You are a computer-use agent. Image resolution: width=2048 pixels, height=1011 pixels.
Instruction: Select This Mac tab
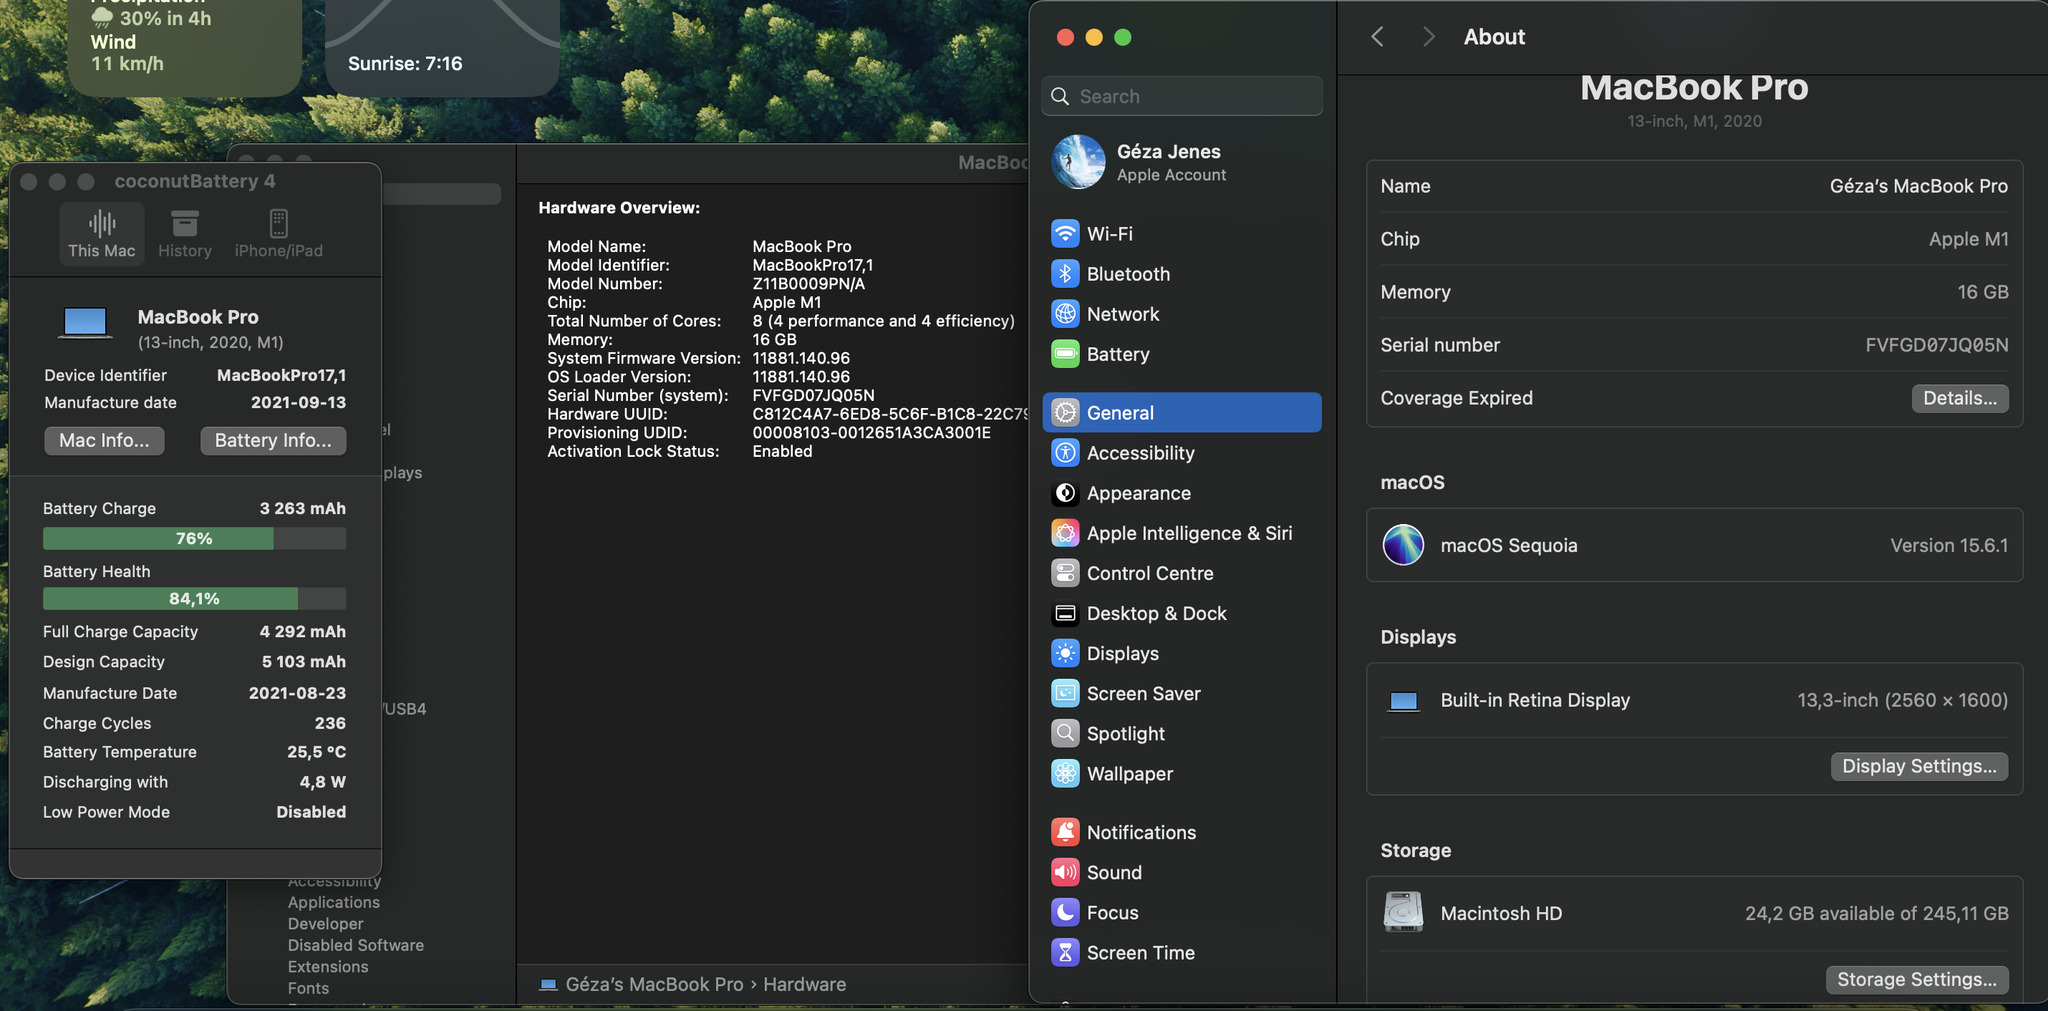(102, 234)
